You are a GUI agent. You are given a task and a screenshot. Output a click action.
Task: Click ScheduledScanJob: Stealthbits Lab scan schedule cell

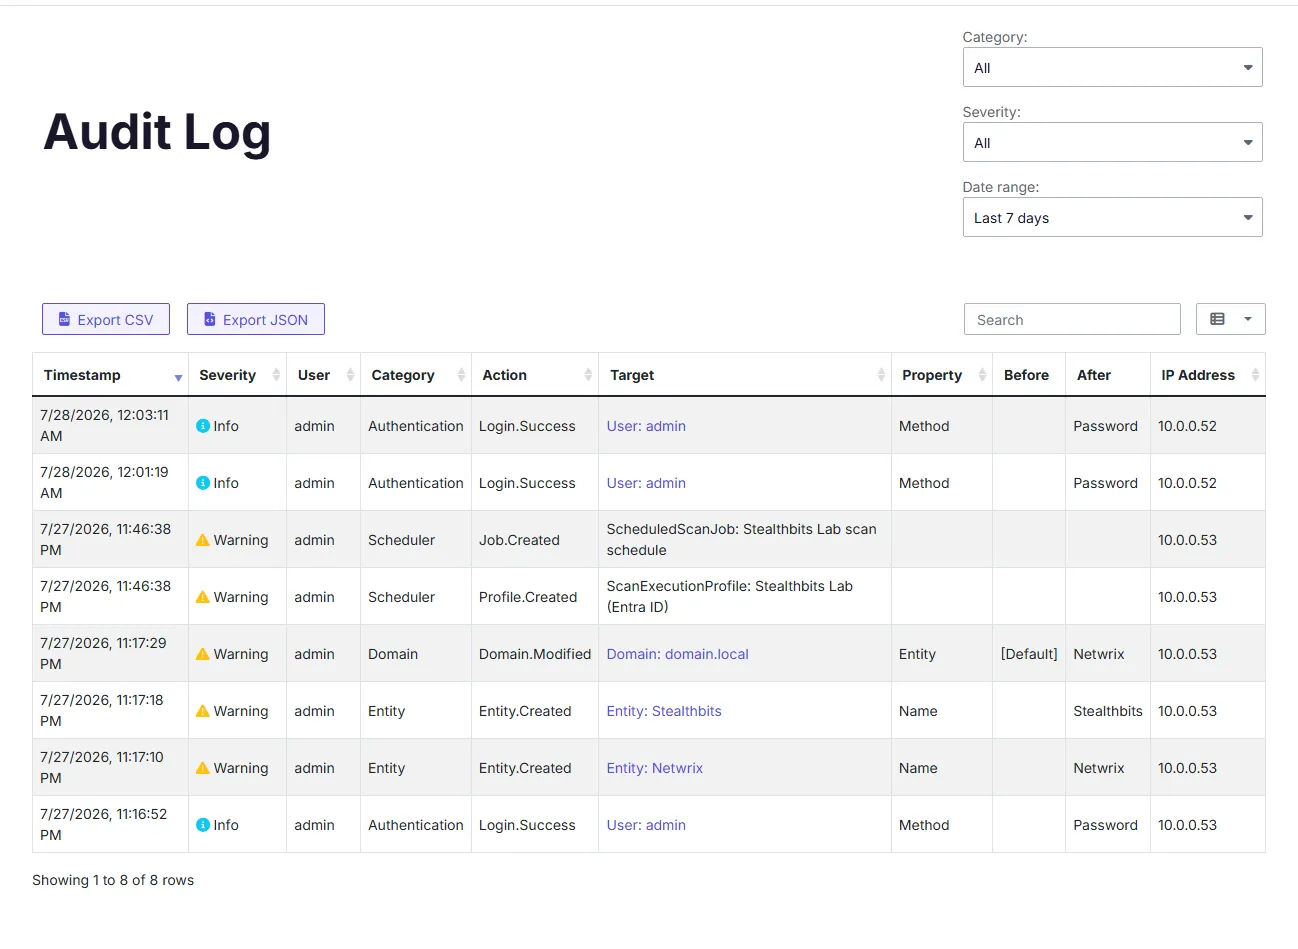tap(744, 540)
